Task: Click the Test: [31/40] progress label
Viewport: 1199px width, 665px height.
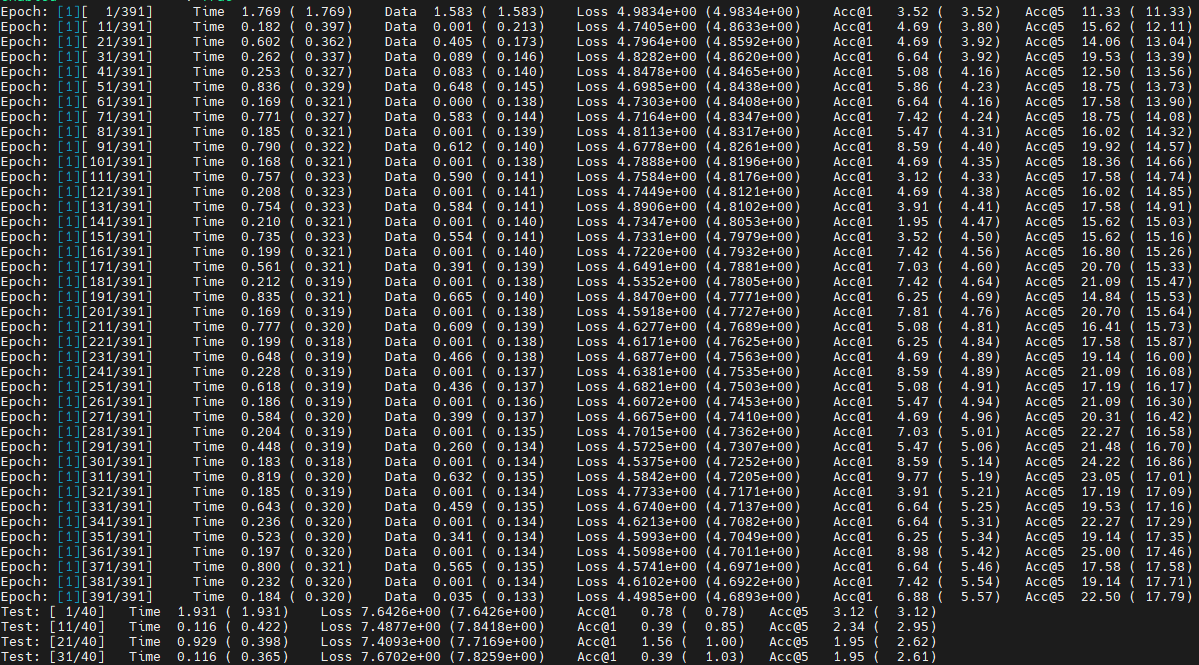Action: 53,657
